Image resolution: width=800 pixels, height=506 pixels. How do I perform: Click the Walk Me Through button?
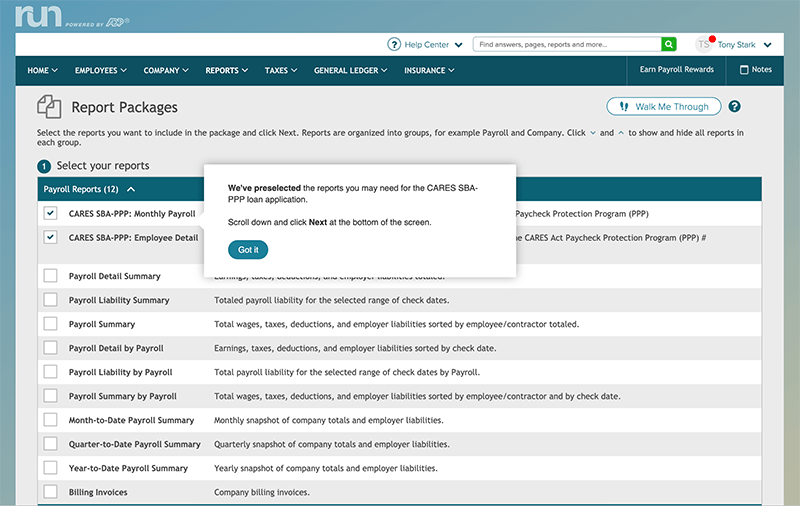(x=664, y=107)
